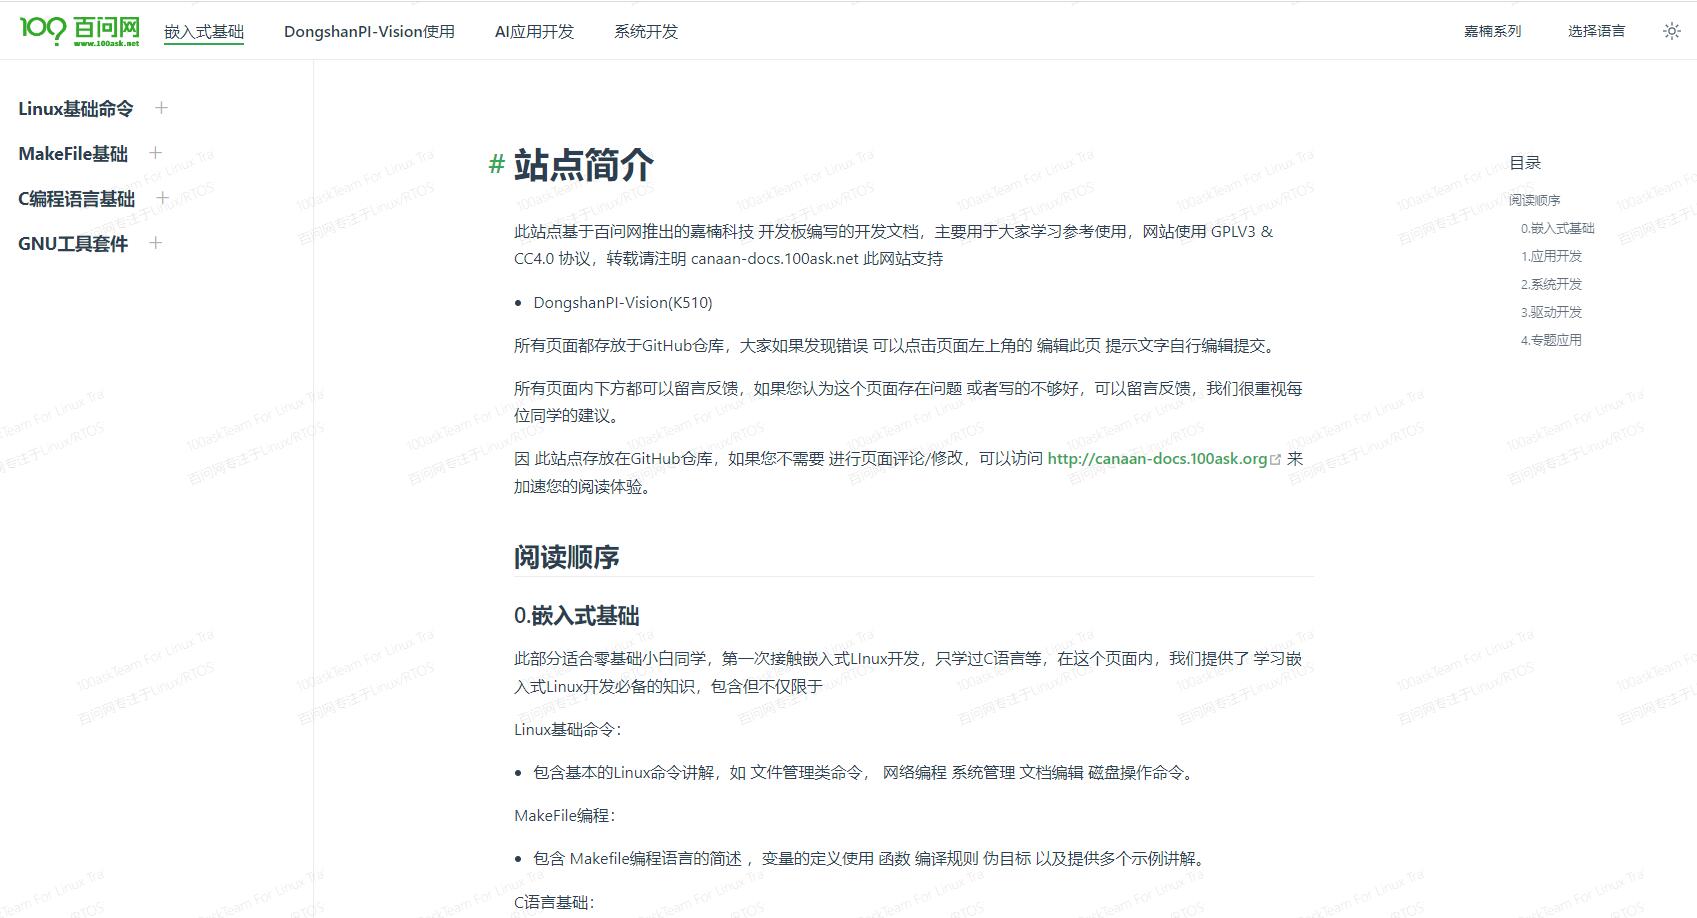1697x918 pixels.
Task: Expand the MakeFile基础 plus icon
Action: [x=155, y=153]
